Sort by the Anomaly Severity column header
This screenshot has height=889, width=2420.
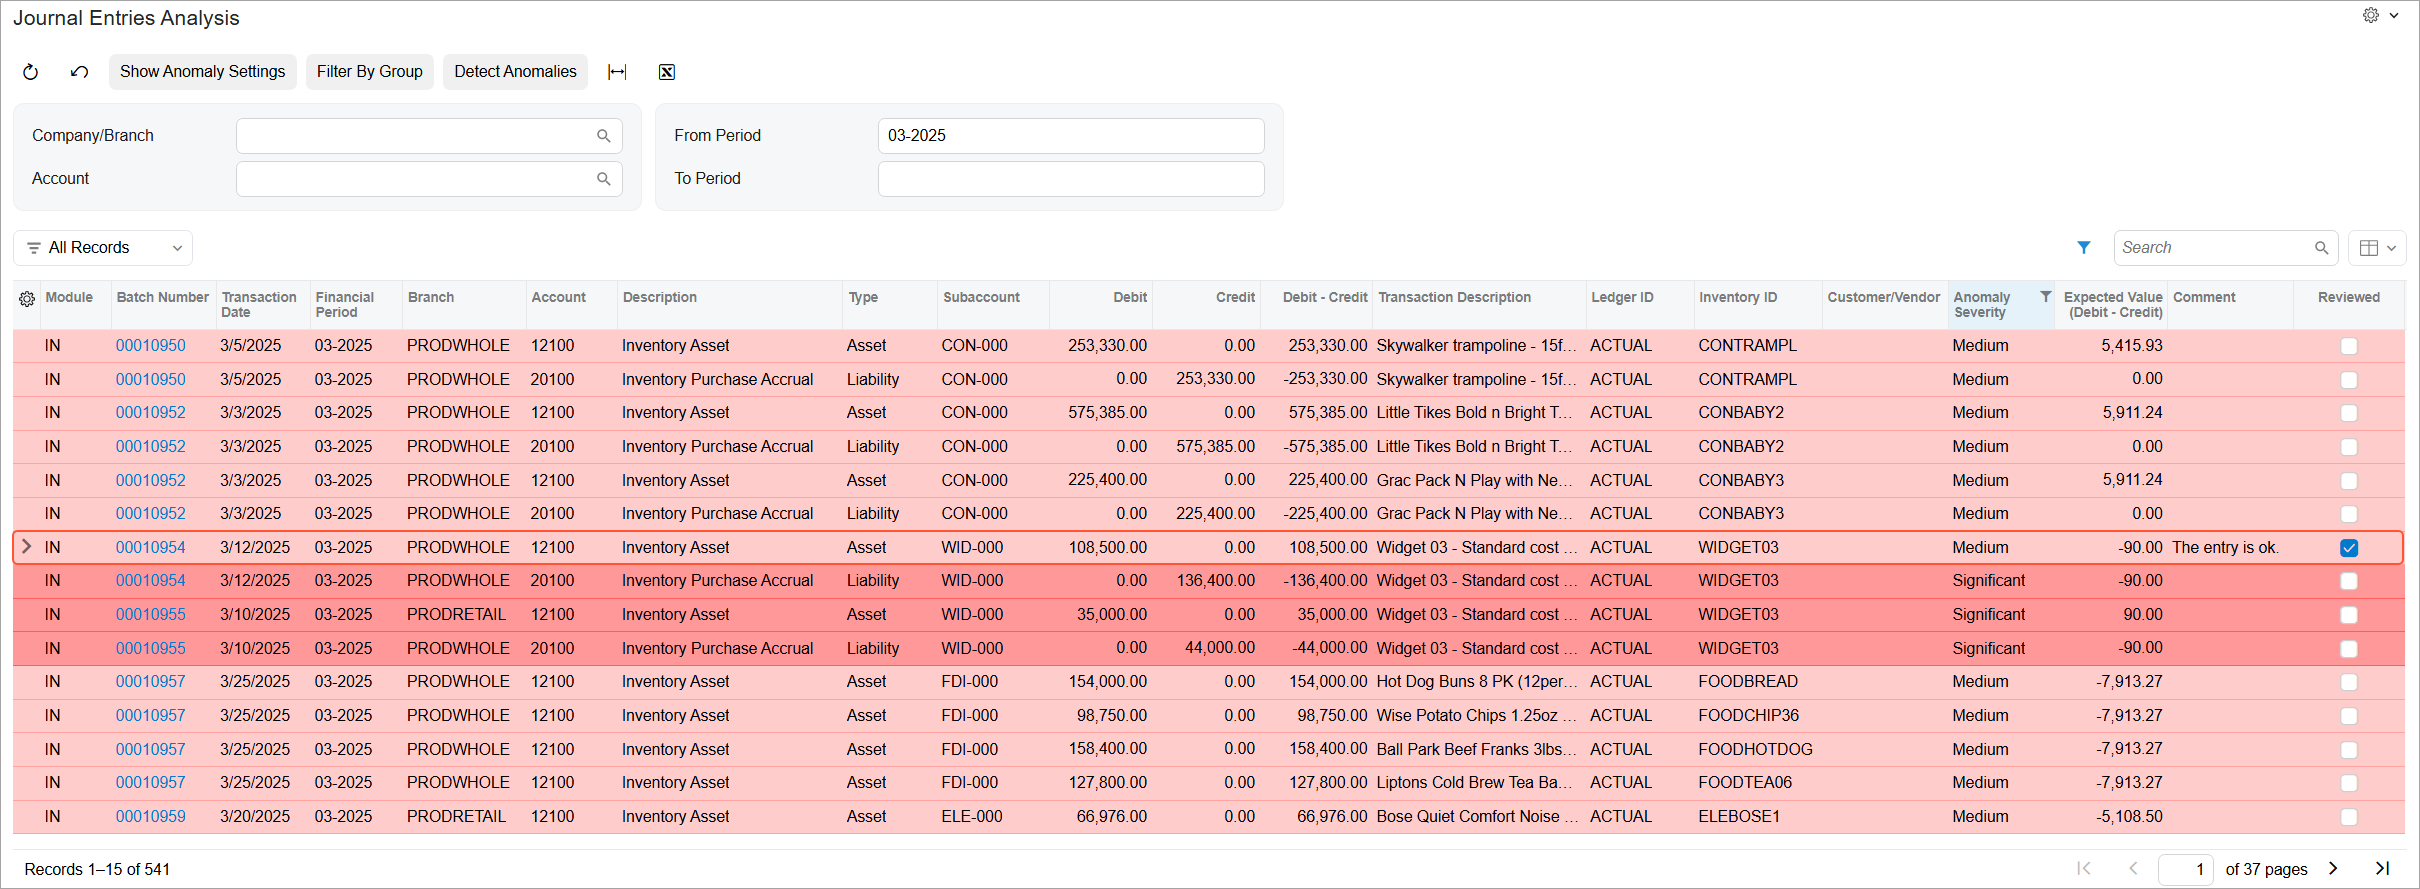tap(1982, 305)
